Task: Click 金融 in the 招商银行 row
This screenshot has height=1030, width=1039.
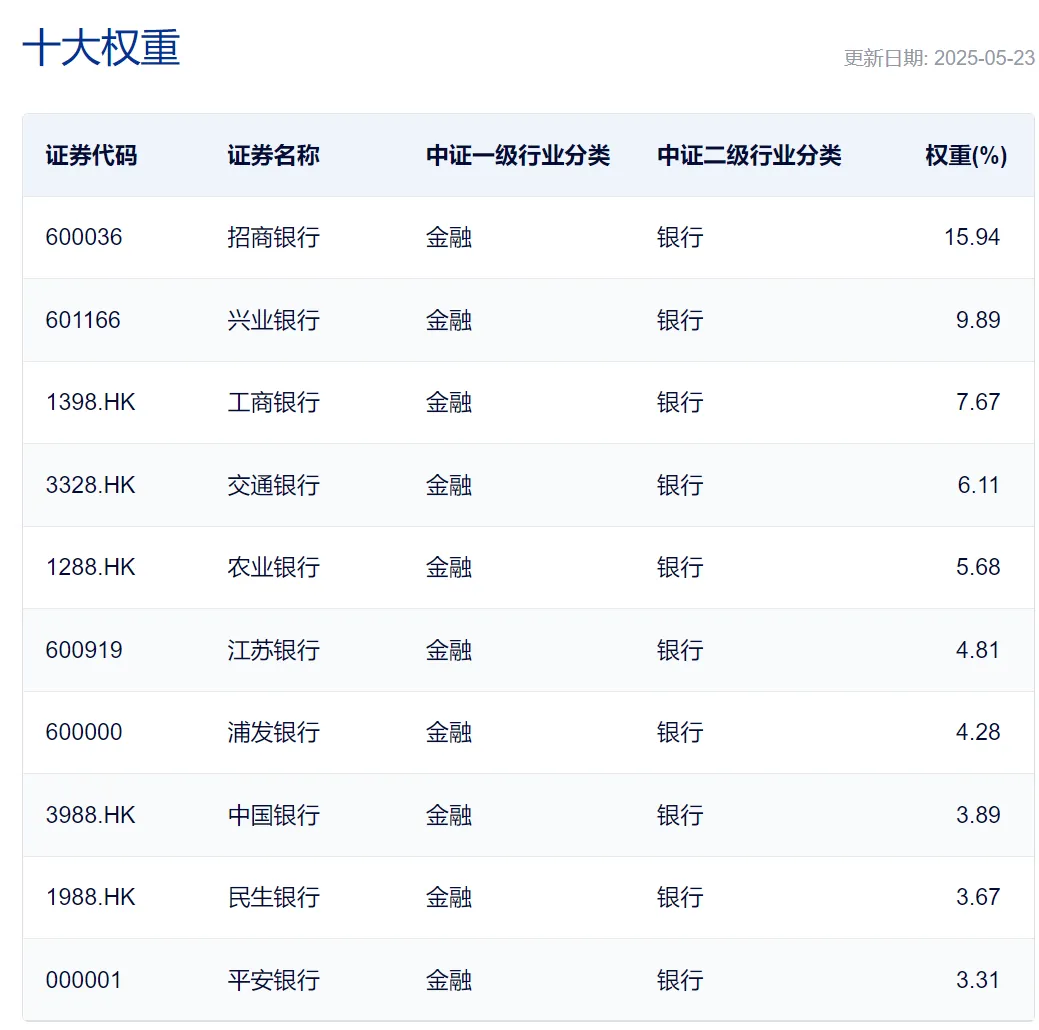Action: [449, 237]
